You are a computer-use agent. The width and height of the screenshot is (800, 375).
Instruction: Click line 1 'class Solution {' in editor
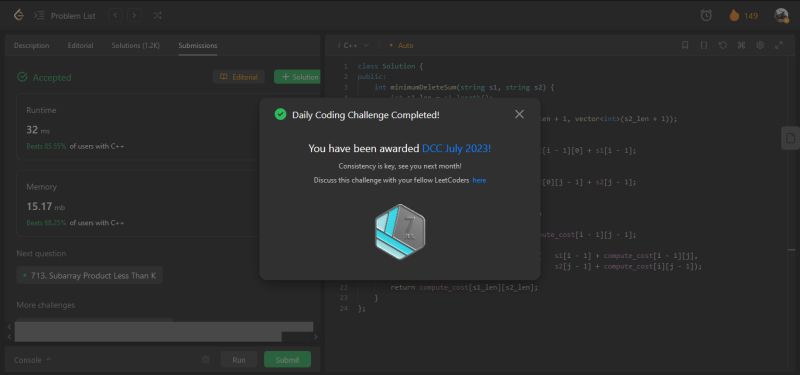[x=390, y=66]
